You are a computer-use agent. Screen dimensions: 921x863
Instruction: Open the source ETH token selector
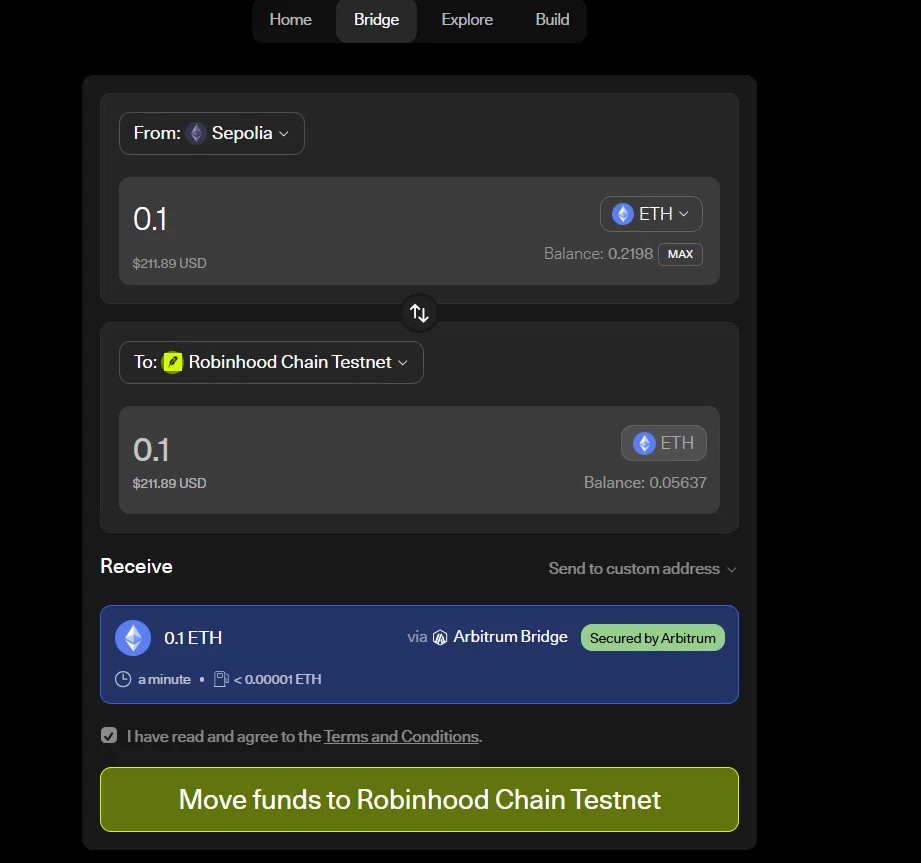[651, 214]
